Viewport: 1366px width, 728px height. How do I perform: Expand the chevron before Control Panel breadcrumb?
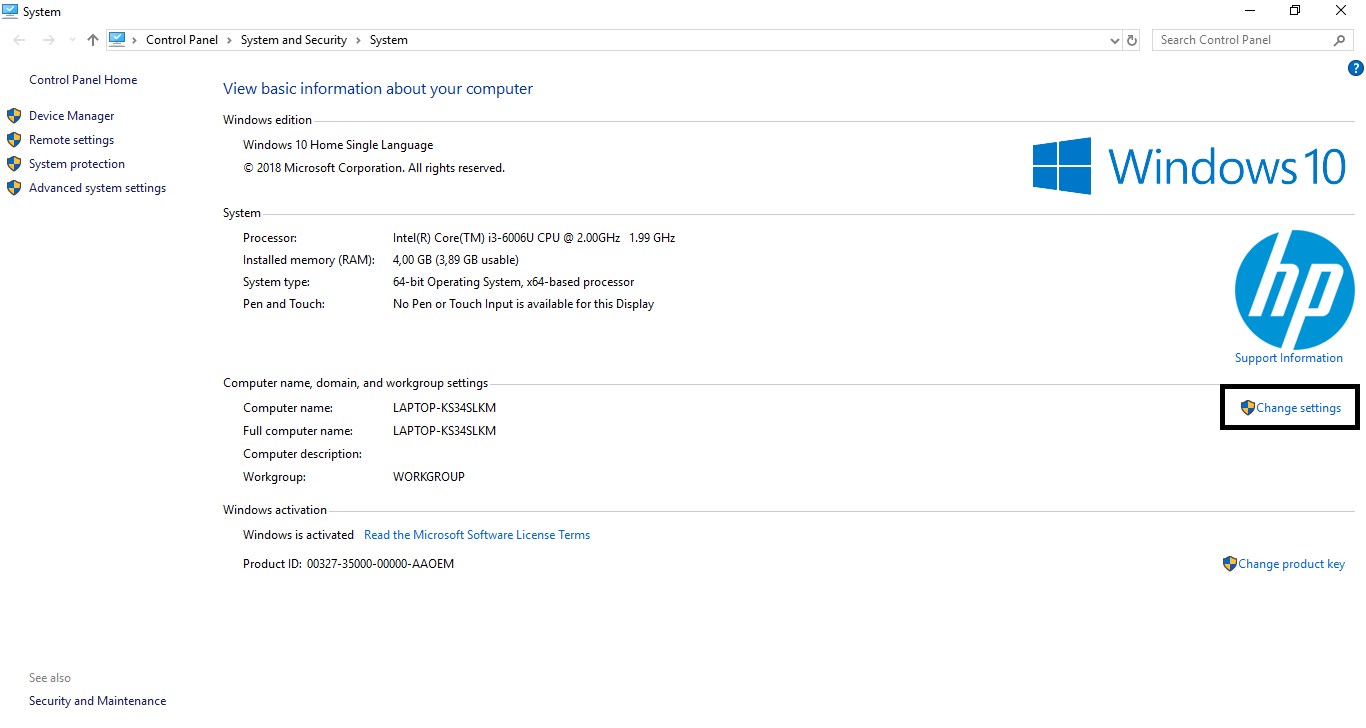point(135,40)
